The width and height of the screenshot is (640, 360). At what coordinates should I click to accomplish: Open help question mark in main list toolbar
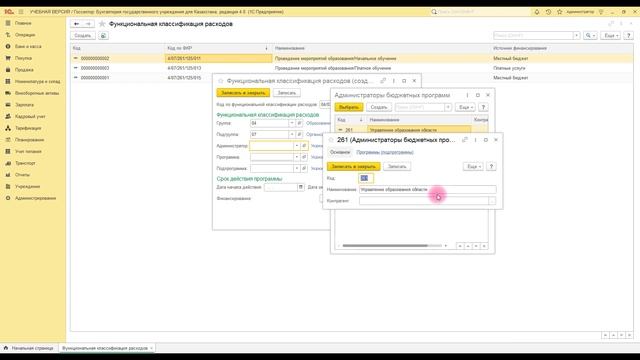629,36
